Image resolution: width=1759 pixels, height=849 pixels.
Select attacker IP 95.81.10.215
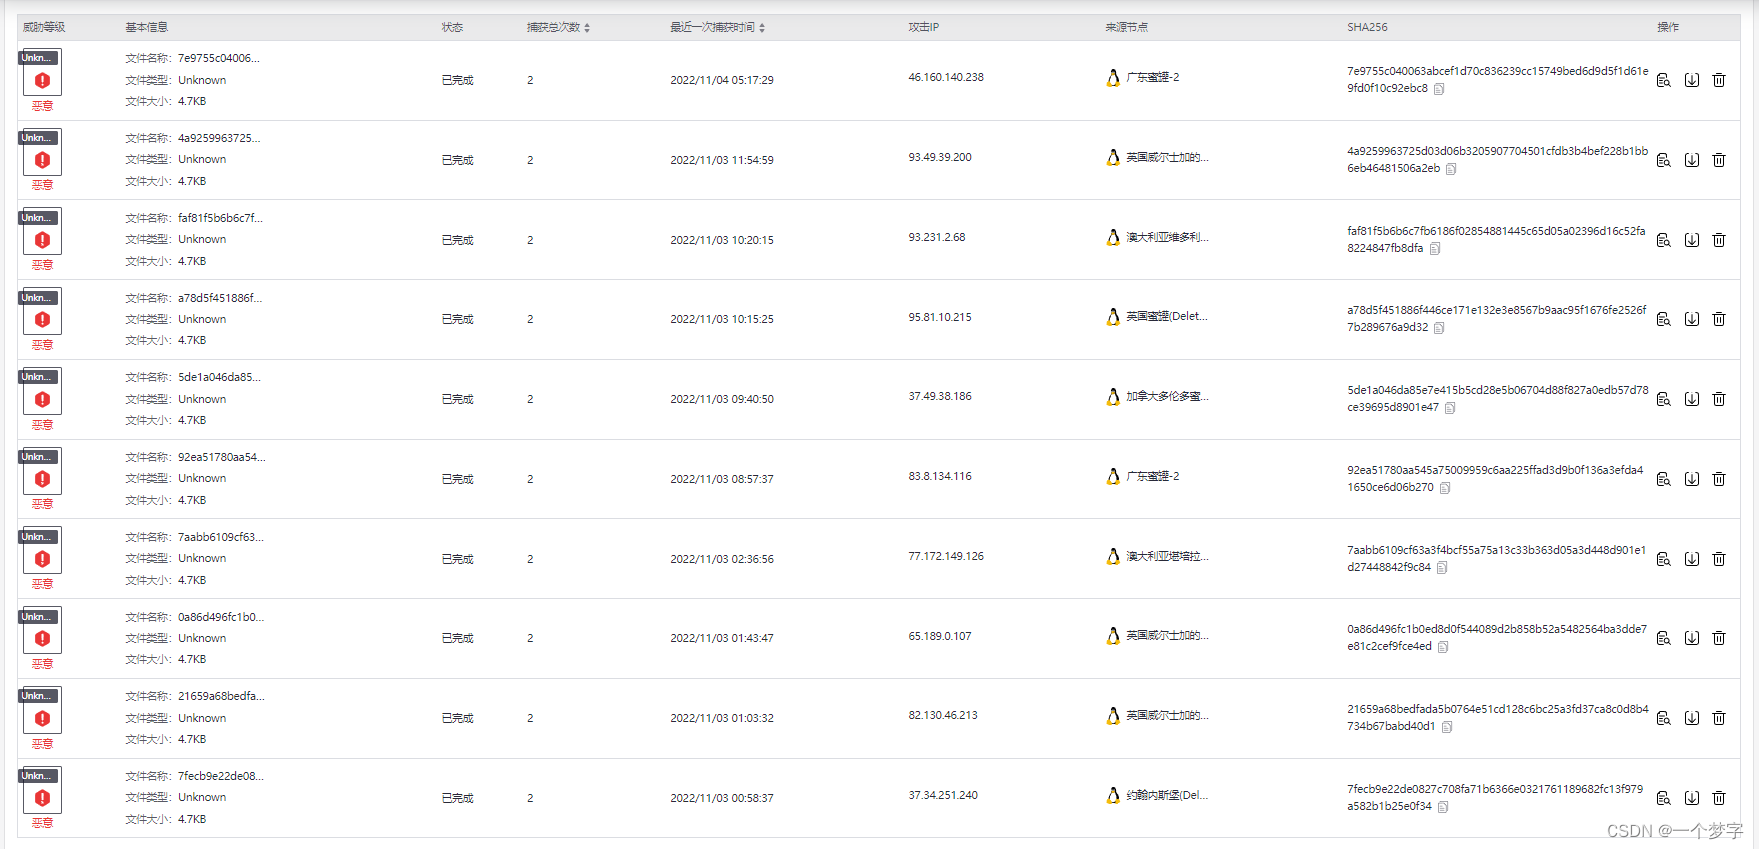pyautogui.click(x=940, y=317)
